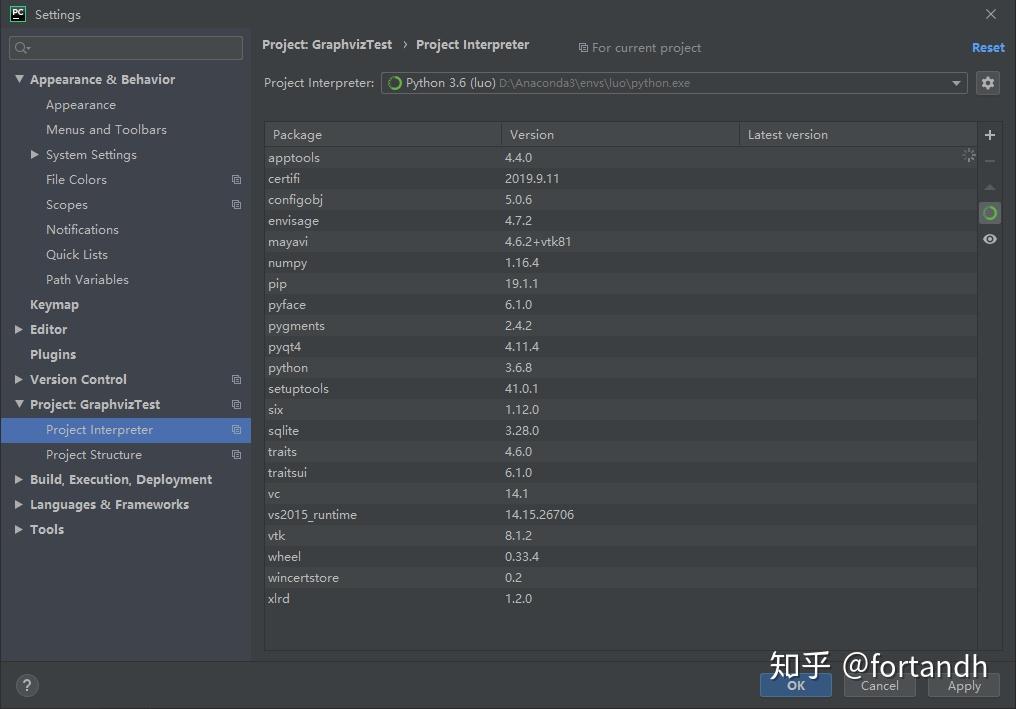Click the settings search input field
Screen dimensions: 1016x709
(125, 47)
